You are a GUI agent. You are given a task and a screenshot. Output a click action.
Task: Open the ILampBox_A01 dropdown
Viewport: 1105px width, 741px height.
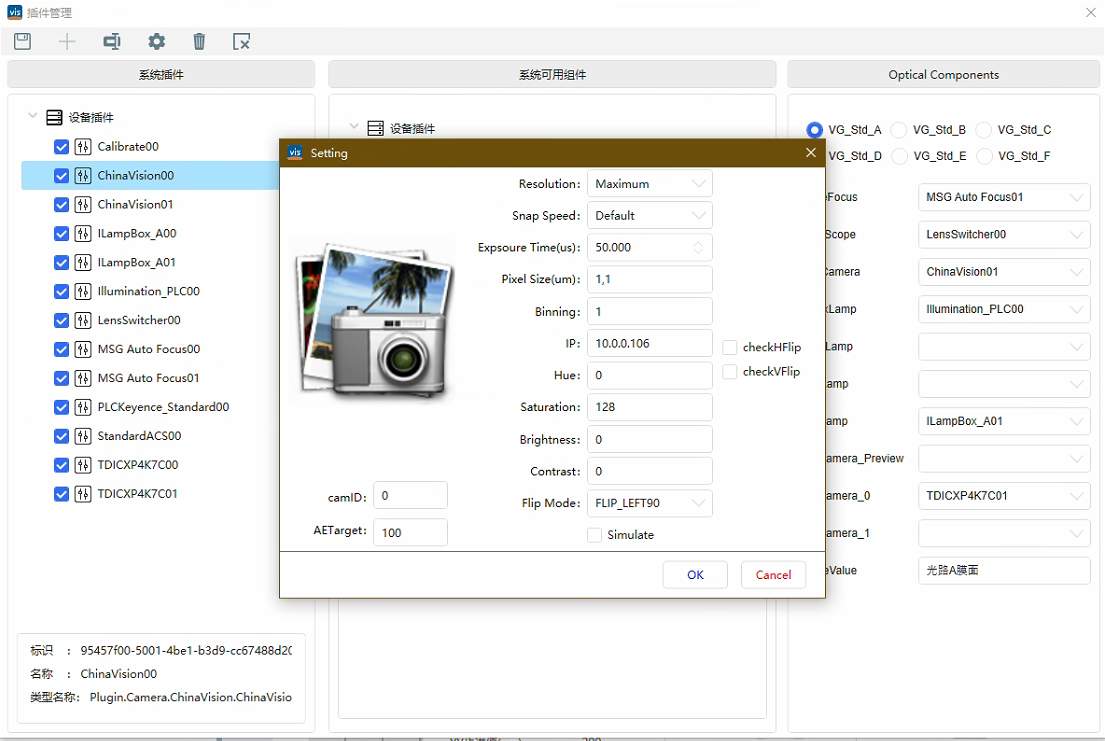point(1004,421)
